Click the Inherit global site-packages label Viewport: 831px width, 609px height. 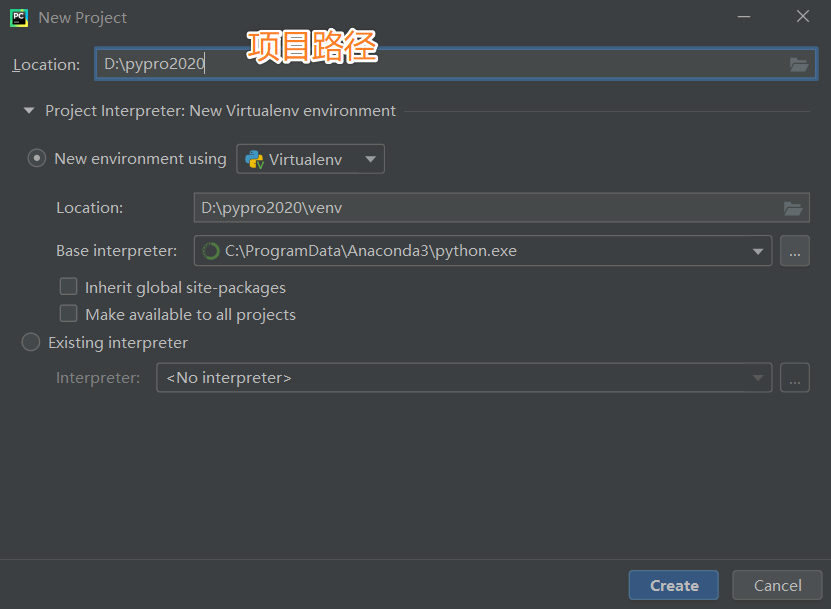(185, 288)
